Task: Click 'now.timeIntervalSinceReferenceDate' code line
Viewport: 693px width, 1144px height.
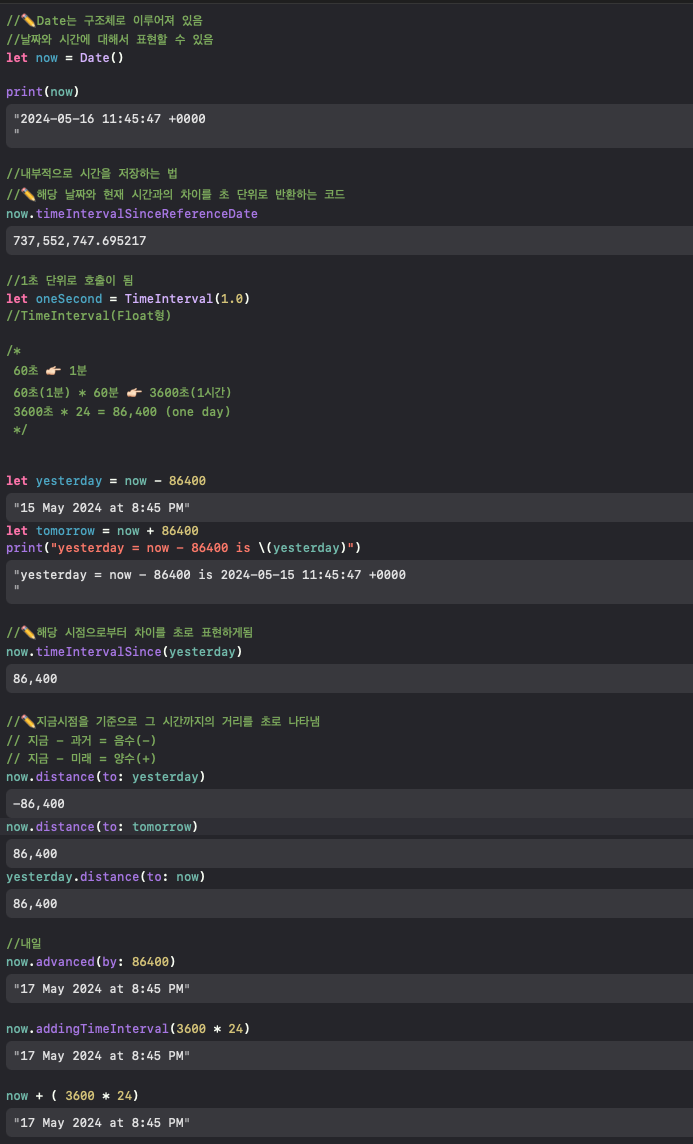Action: 132,214
